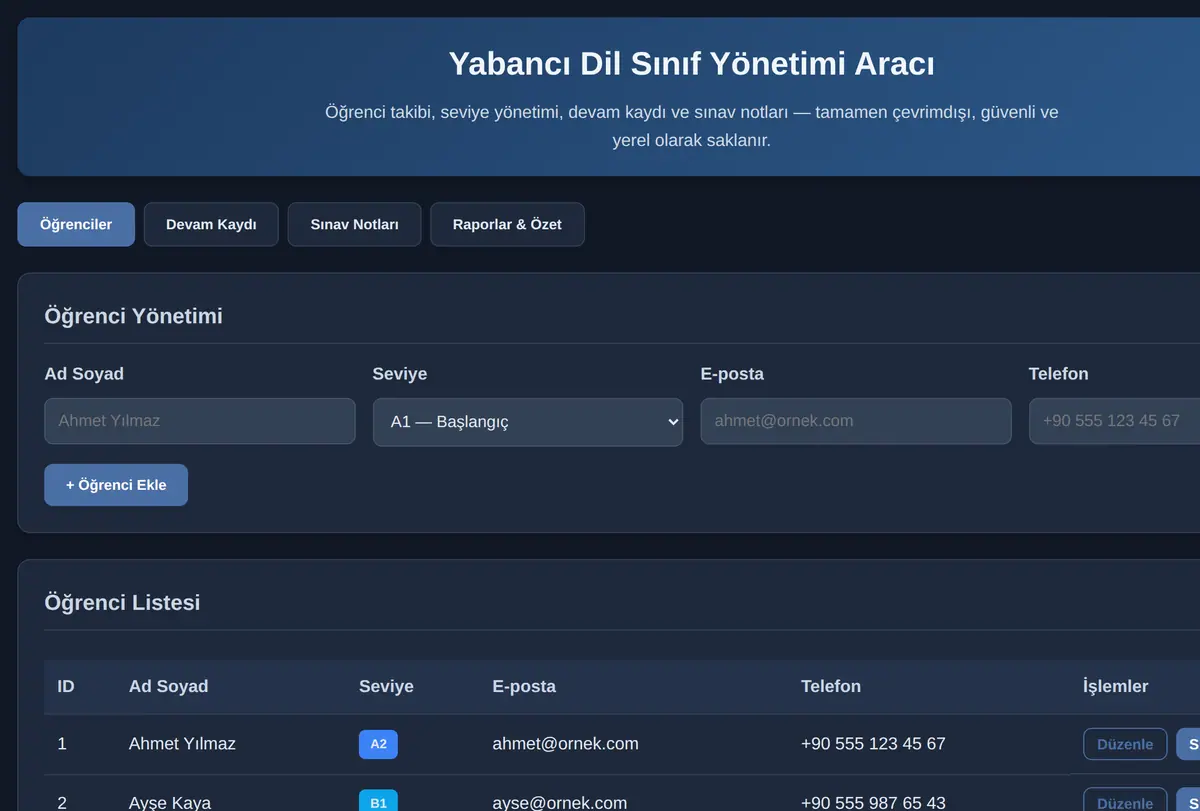Open the Seviye dropdown
The height and width of the screenshot is (811, 1200).
click(528, 422)
